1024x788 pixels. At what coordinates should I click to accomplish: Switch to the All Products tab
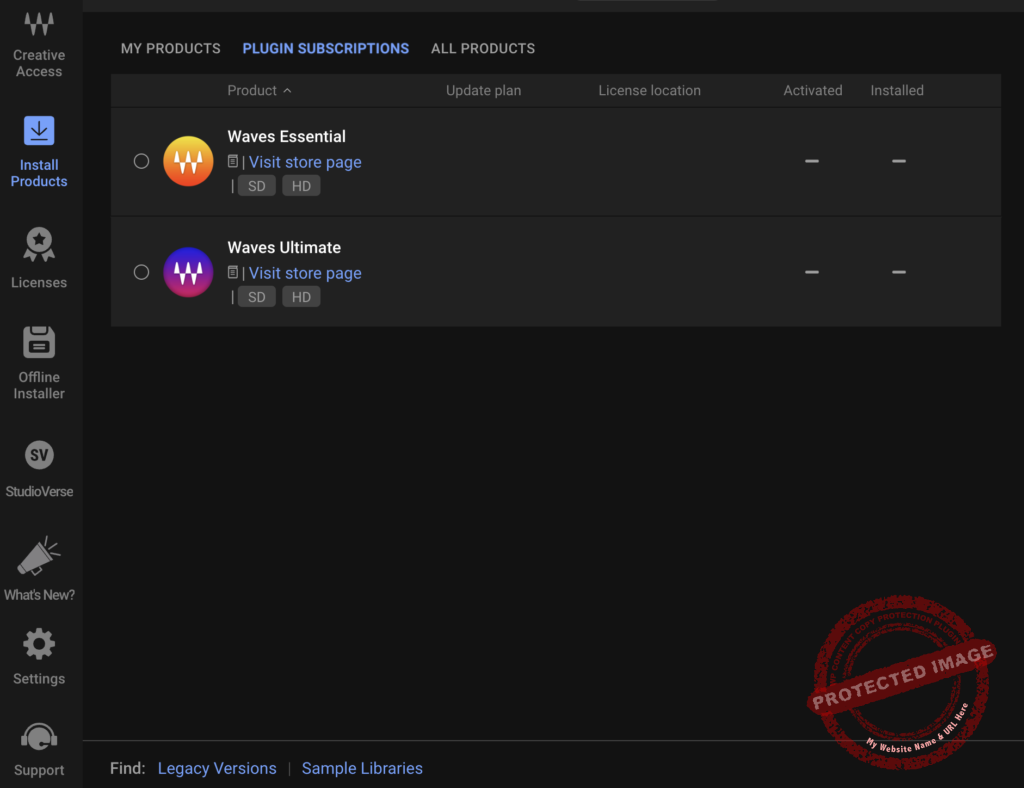click(483, 48)
